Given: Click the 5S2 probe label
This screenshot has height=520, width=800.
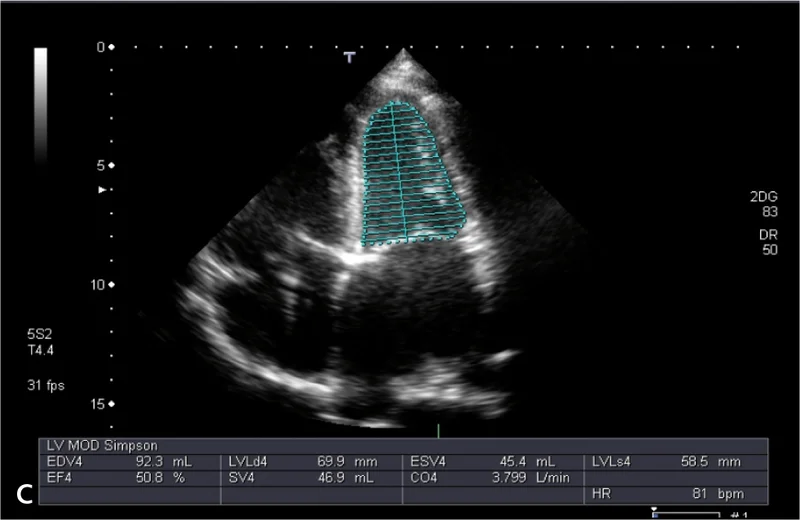Looking at the screenshot, I should click(x=40, y=334).
